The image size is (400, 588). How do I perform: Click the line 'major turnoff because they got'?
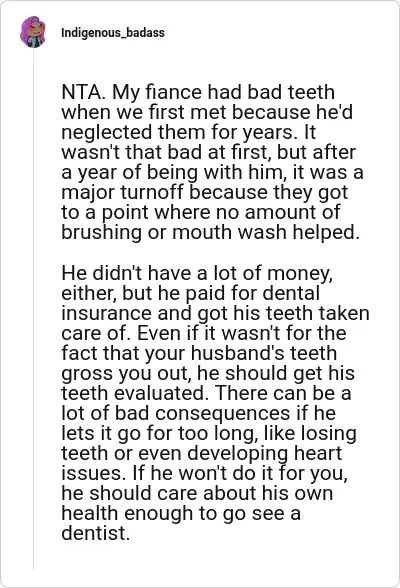pos(205,192)
